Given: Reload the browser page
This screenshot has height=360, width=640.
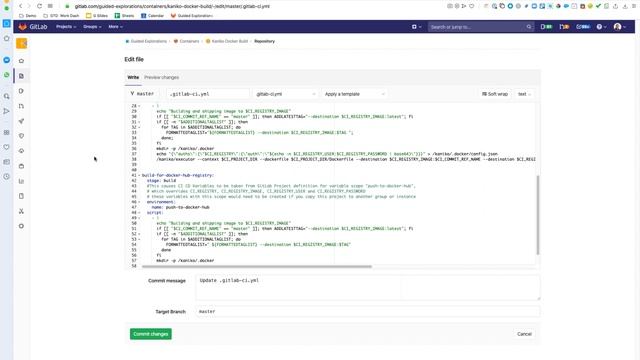Looking at the screenshot, I should (39, 6).
